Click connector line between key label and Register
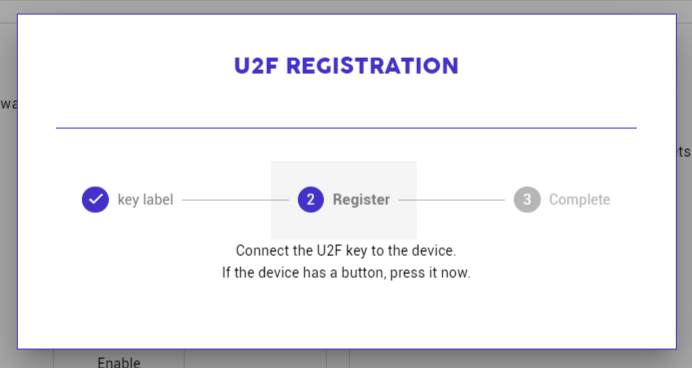 [235, 200]
